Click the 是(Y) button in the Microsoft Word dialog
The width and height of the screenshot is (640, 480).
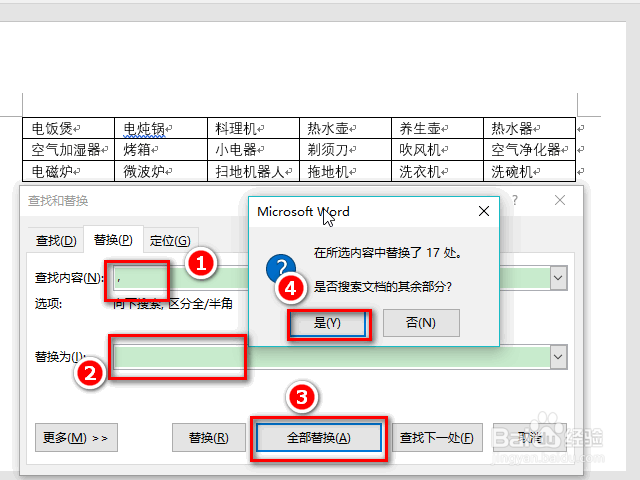point(328,324)
